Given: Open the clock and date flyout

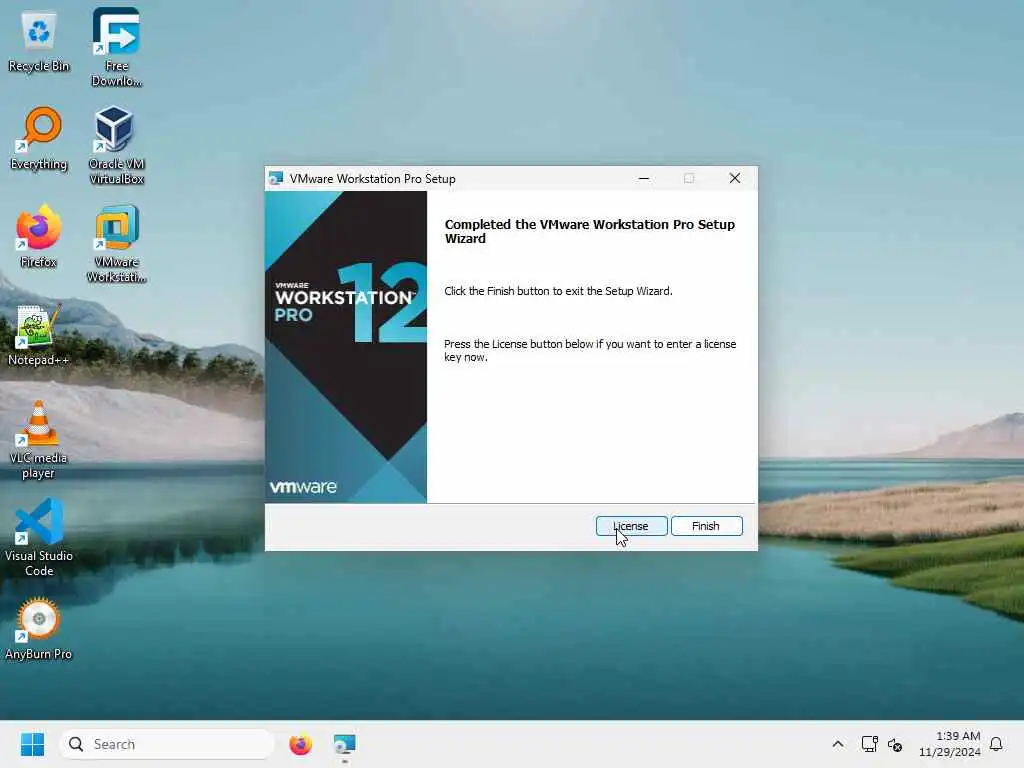Looking at the screenshot, I should [x=950, y=744].
